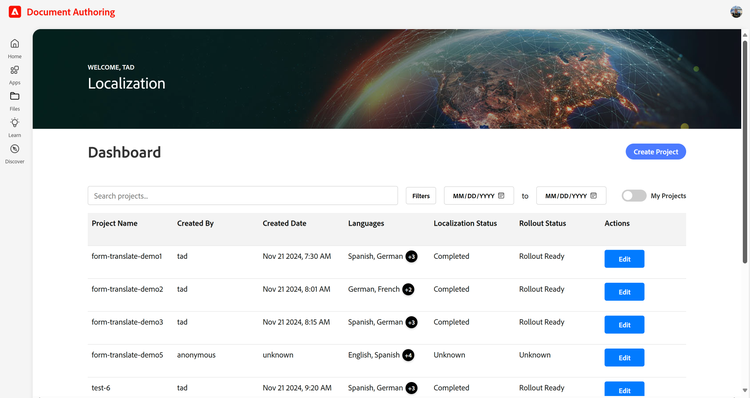
Task: Click the Adobe logo icon
Action: [15, 12]
